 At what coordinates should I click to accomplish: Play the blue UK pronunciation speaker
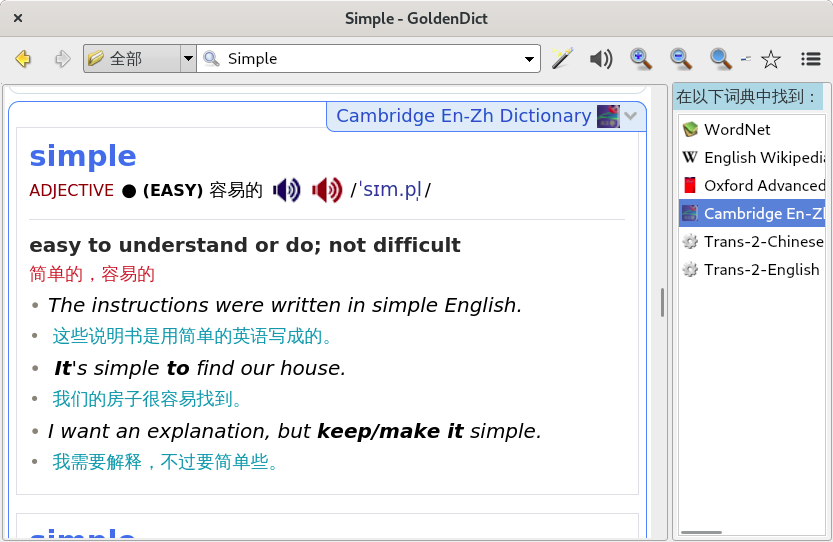pos(287,190)
